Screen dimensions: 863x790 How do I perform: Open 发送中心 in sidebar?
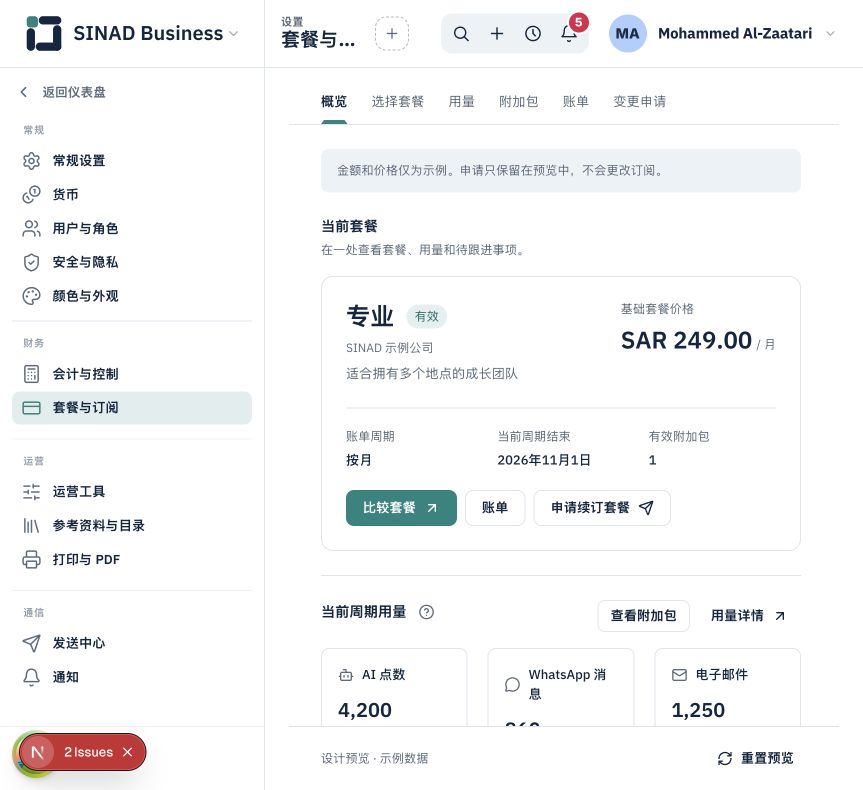click(132, 643)
